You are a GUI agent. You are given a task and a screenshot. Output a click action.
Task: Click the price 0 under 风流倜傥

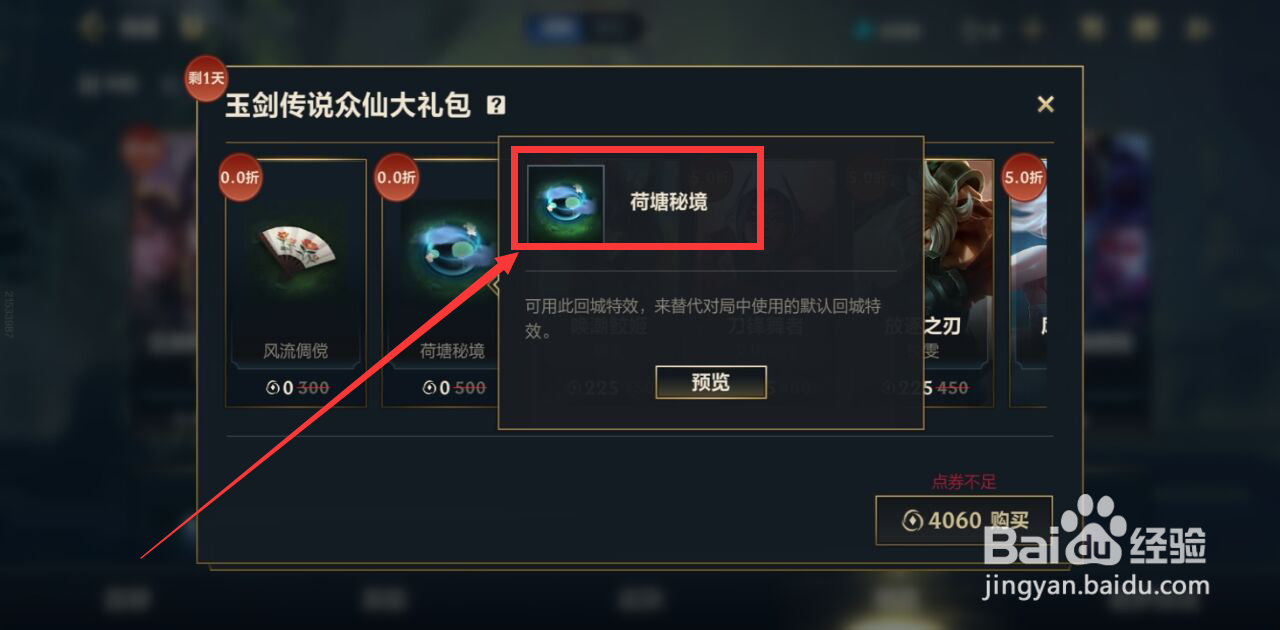point(286,388)
